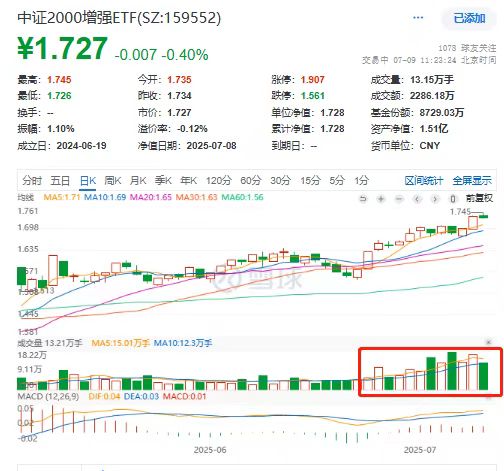This screenshot has height=471, width=504.
Task: Click the 振幅 value 1.10%
Action: pyautogui.click(x=61, y=129)
